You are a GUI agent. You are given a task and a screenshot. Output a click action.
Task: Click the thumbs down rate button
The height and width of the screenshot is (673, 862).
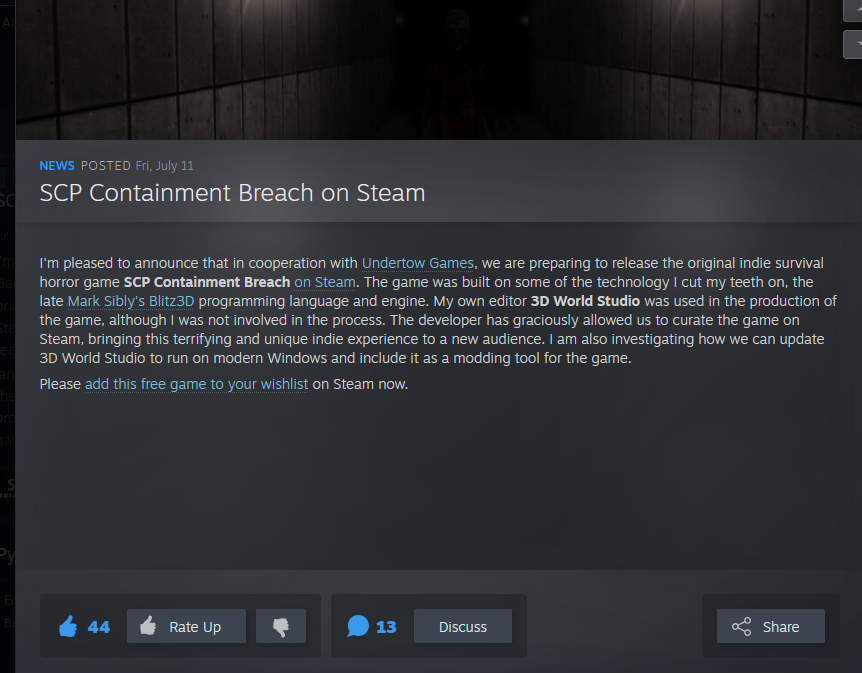[x=281, y=626]
